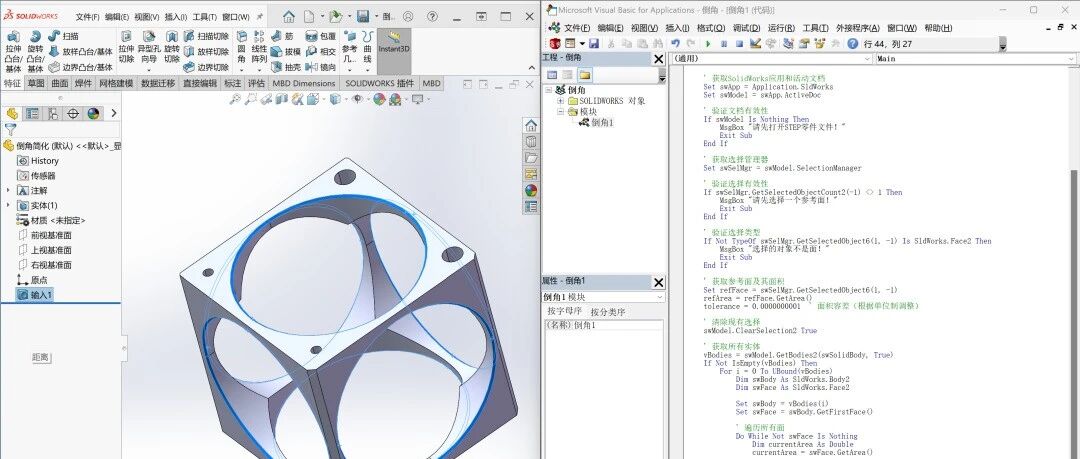
Task: Open VBA 运行(R) run menu
Action: pyautogui.click(x=780, y=28)
